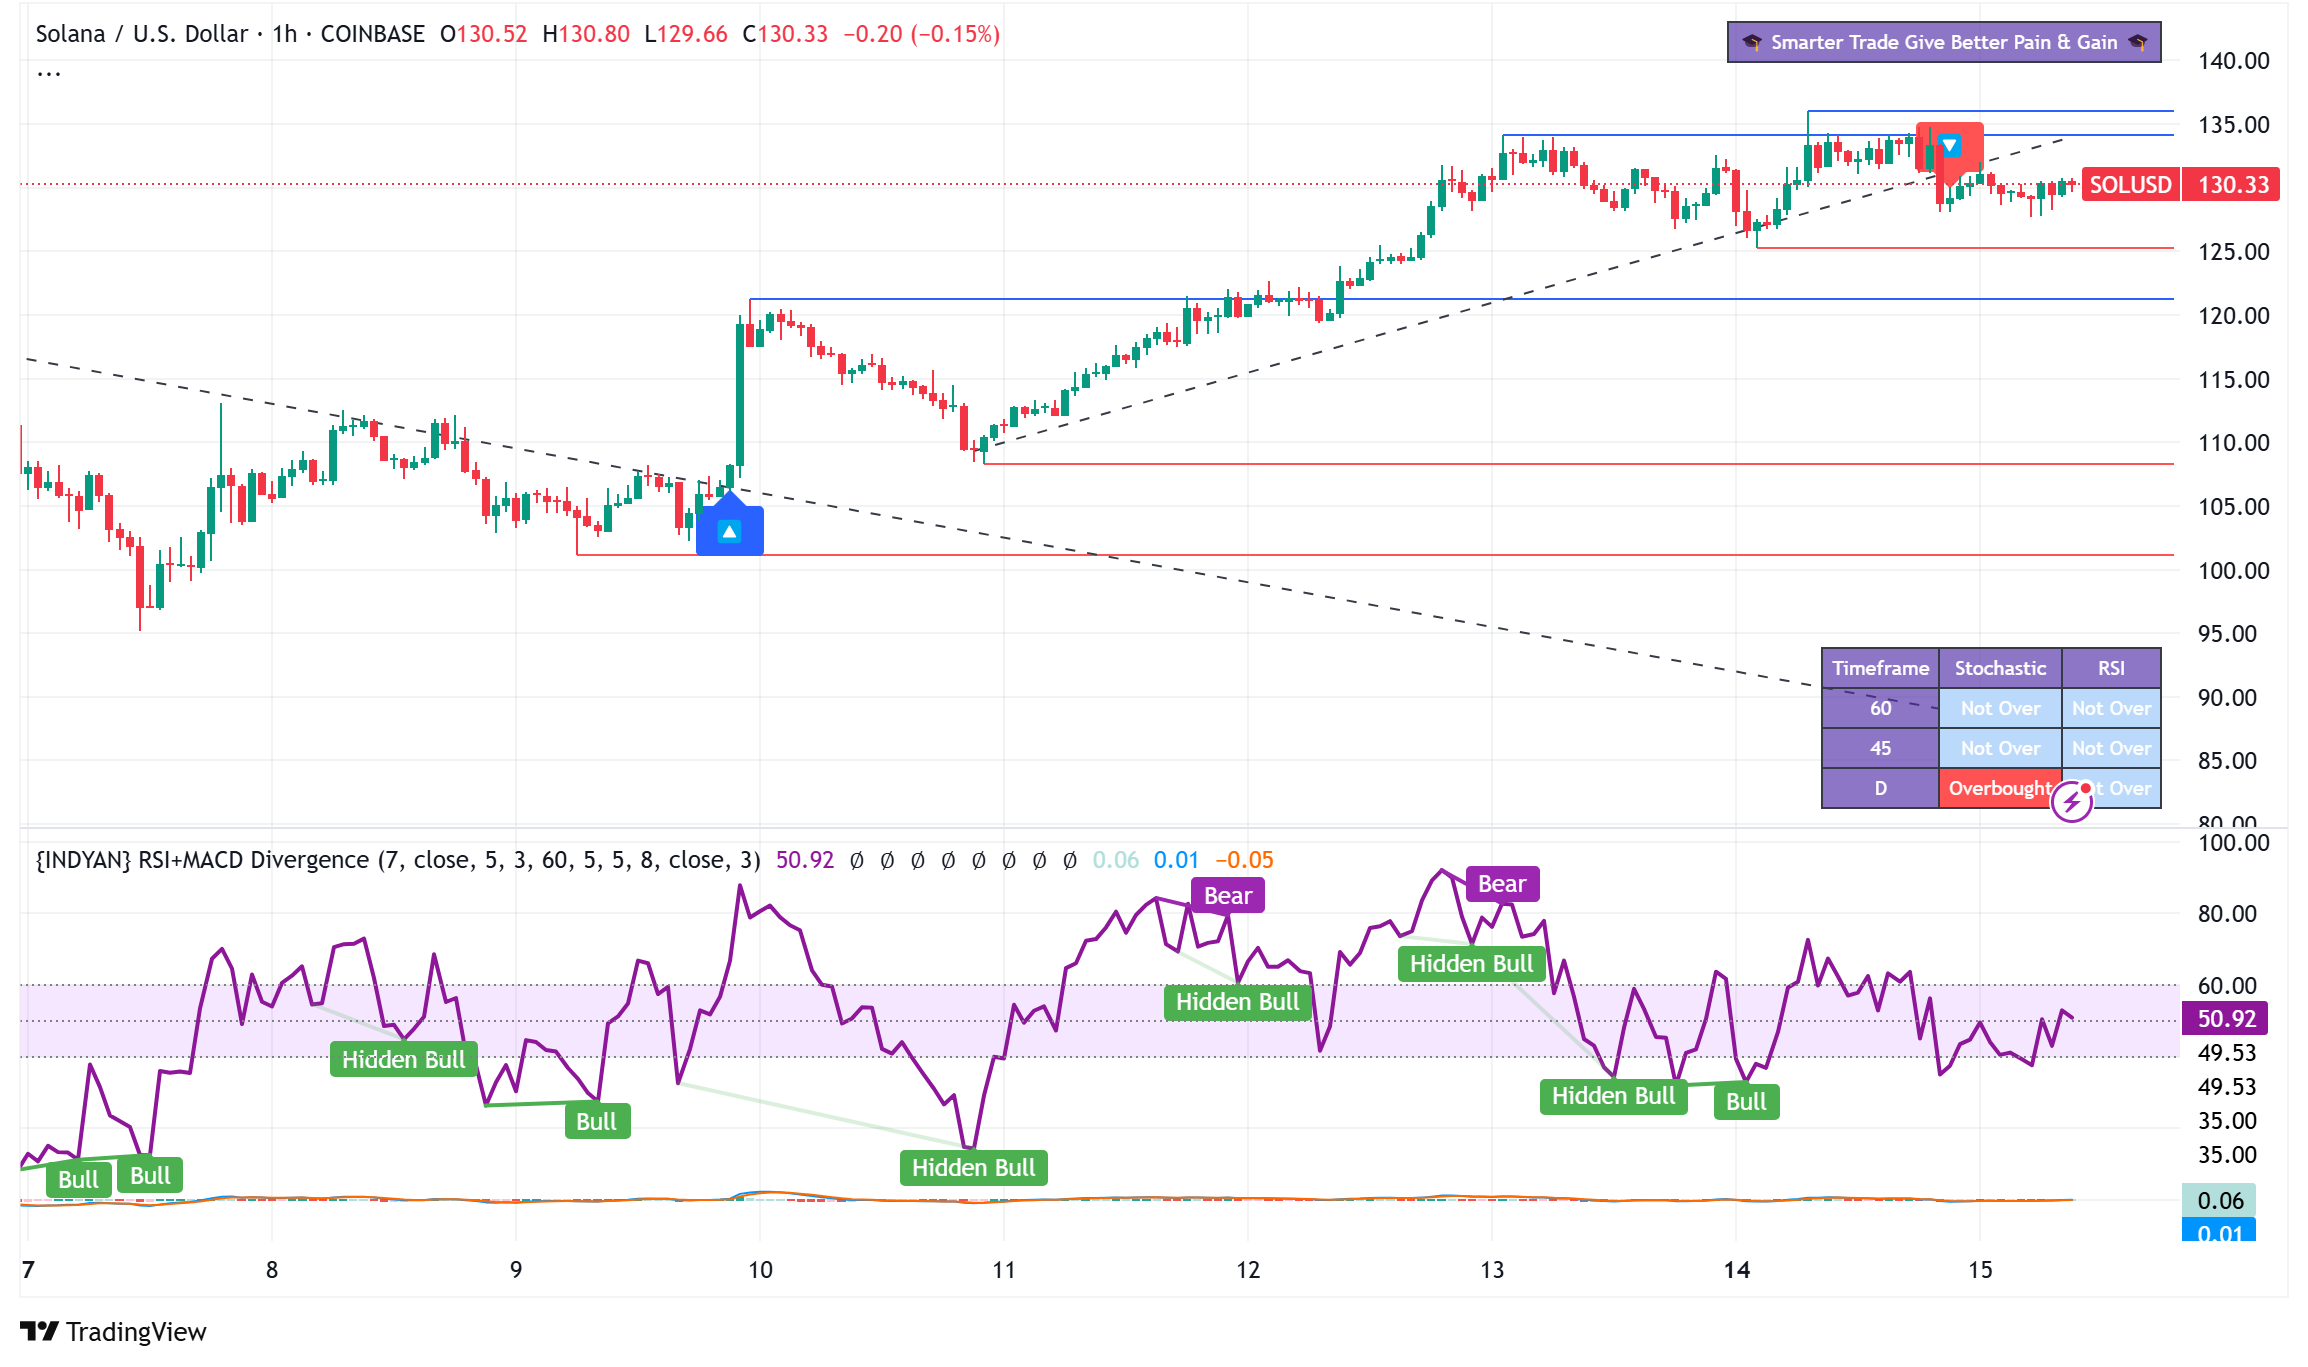Screen dimensions: 2308x1367
Task: Click the high price H130.80 value
Action: coord(586,34)
